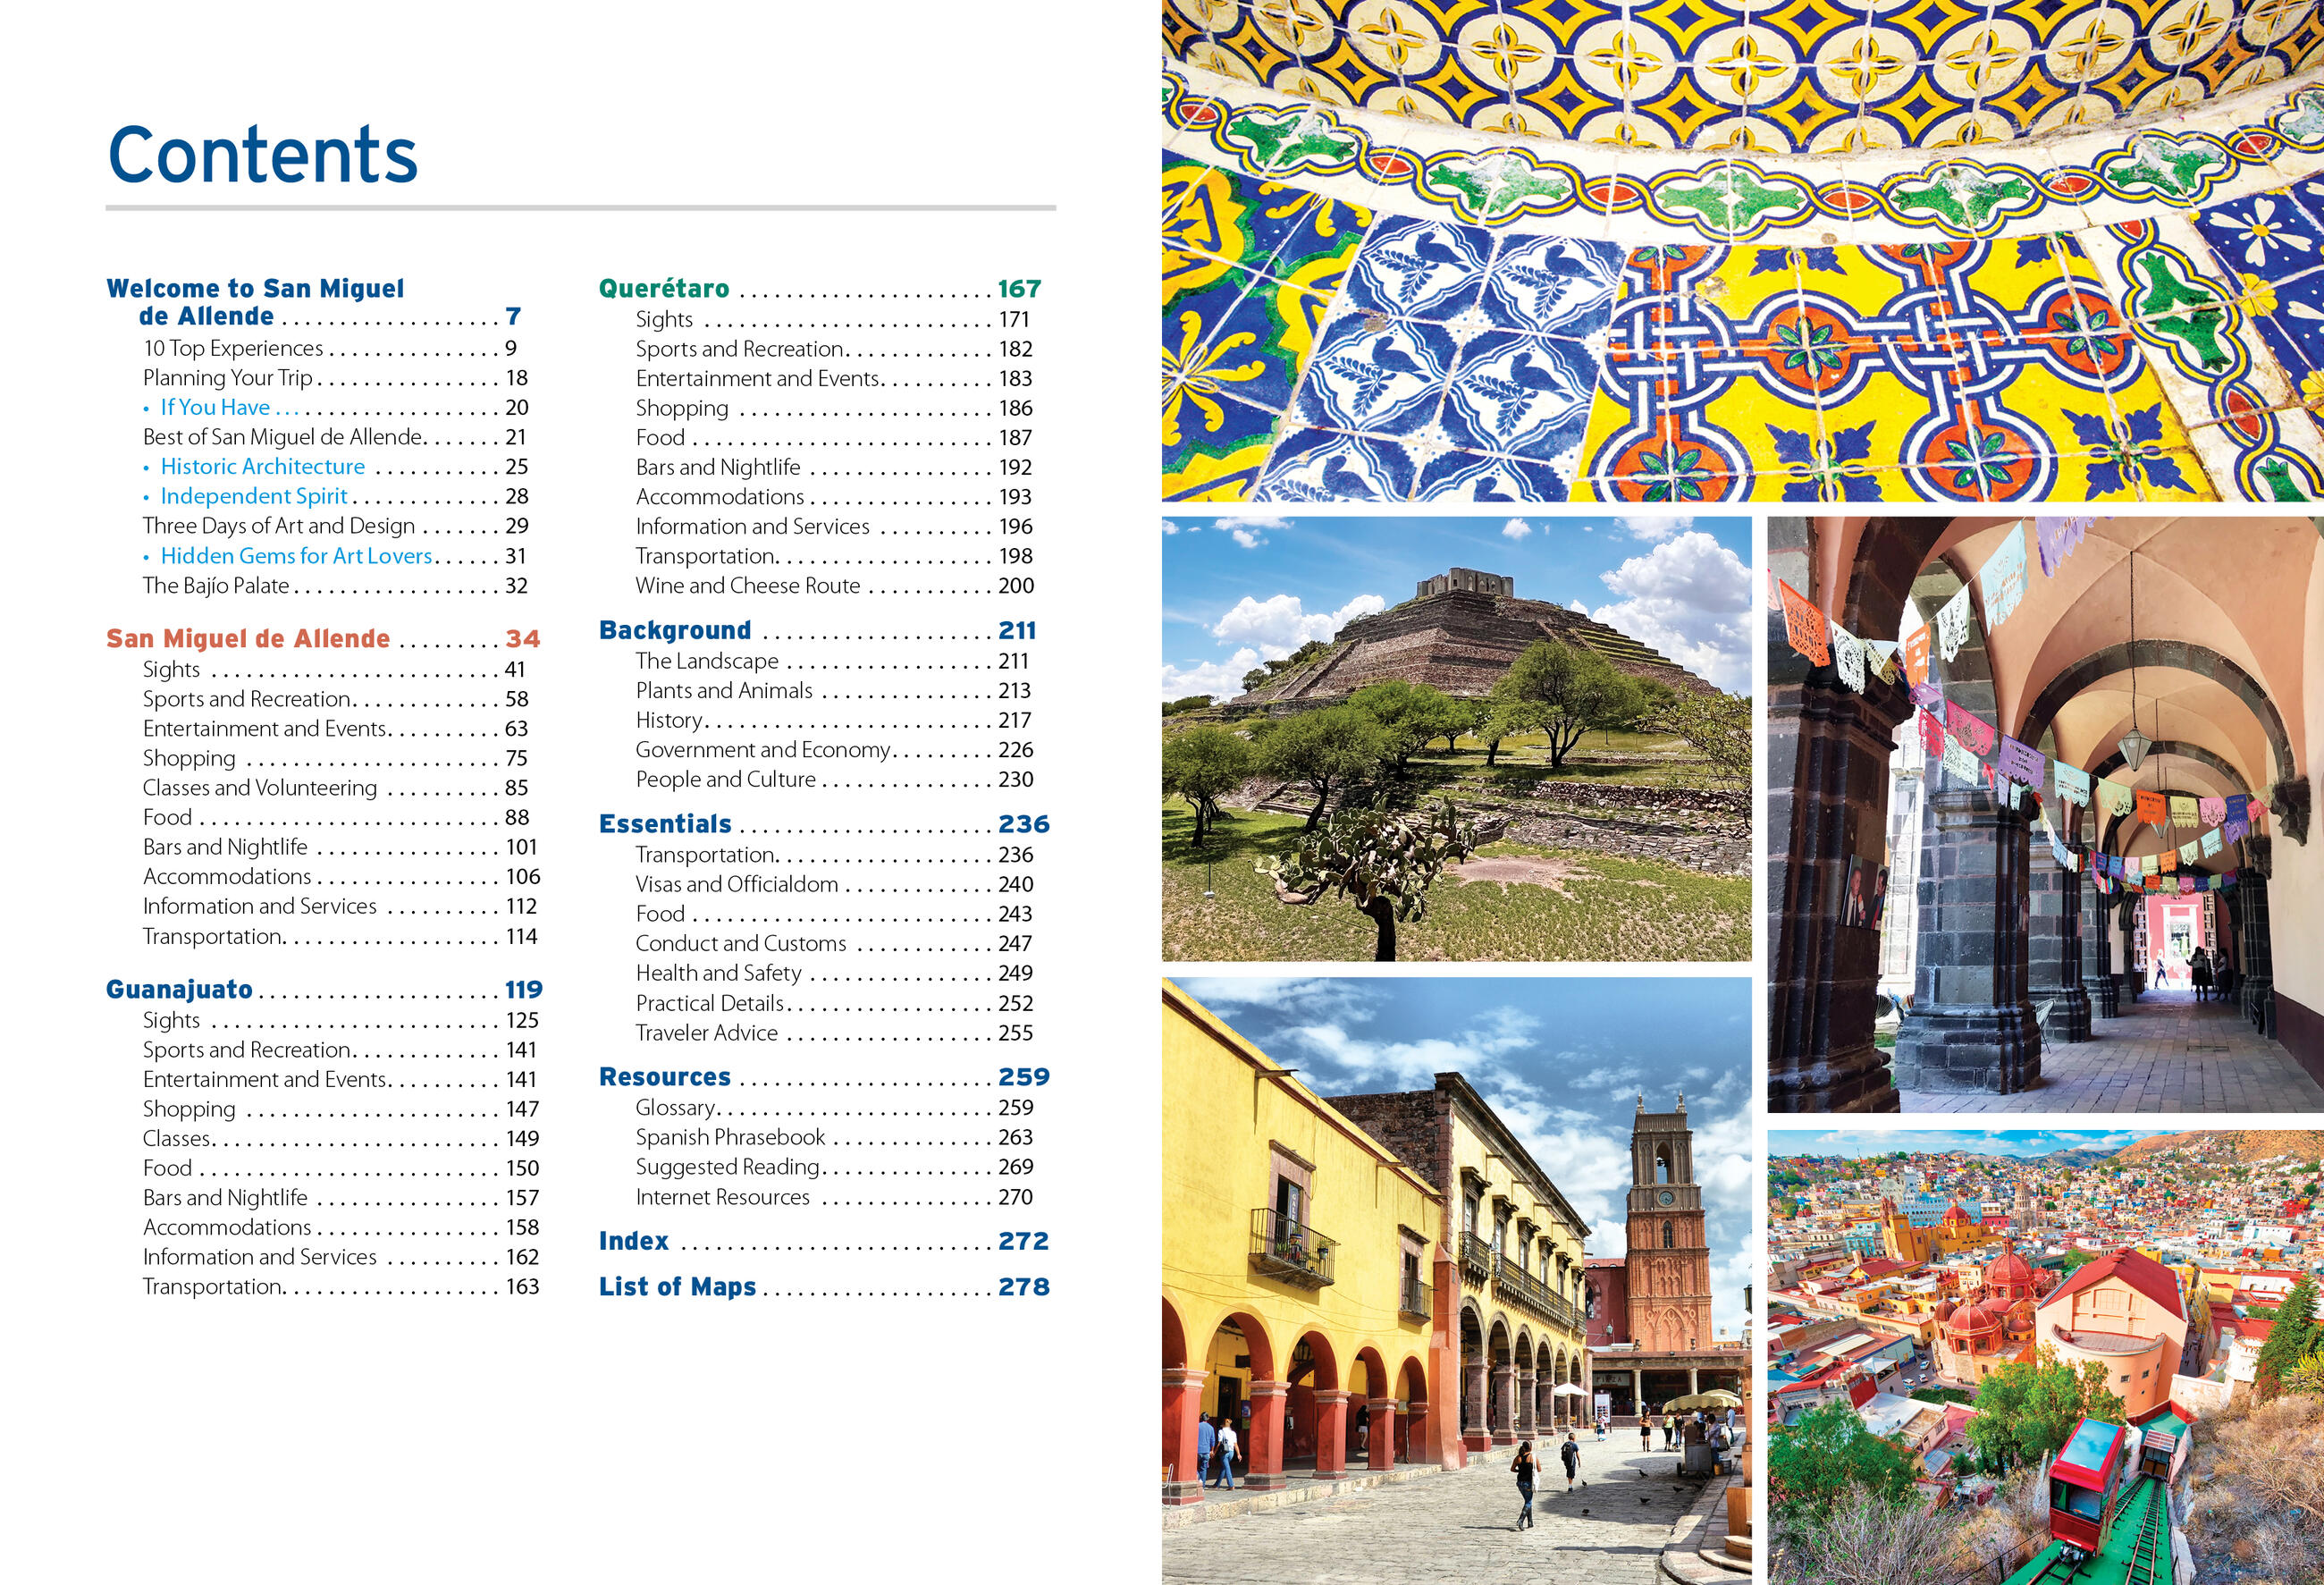Open the Historic Architecture sidebar entry

pos(262,467)
